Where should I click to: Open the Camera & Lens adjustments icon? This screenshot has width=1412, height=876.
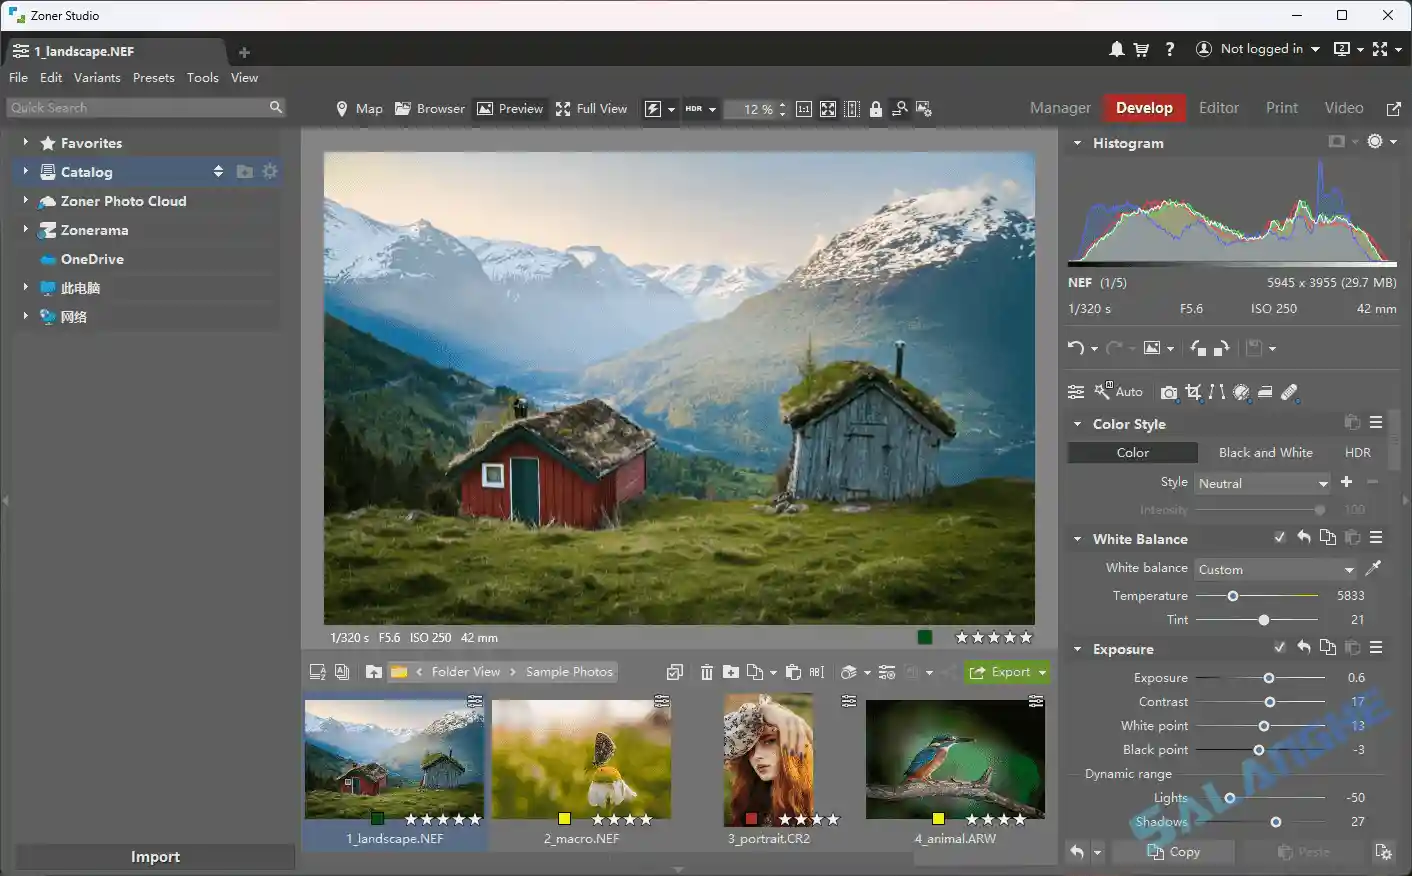1169,392
